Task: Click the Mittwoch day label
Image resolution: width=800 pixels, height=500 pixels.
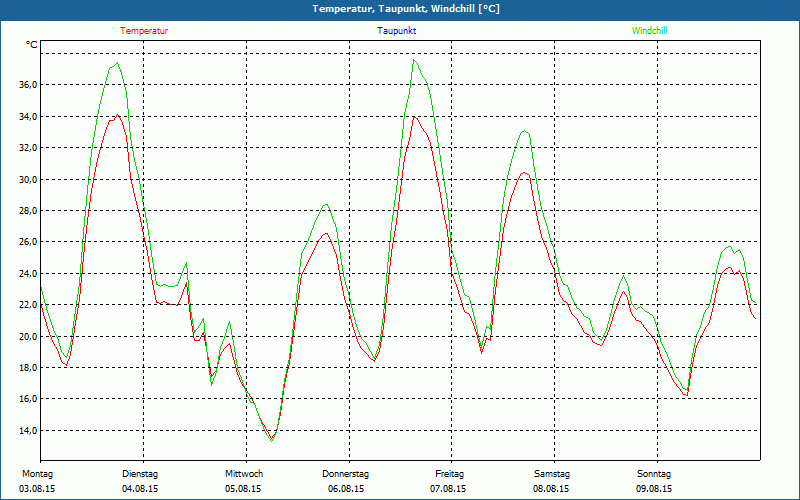Action: (244, 474)
